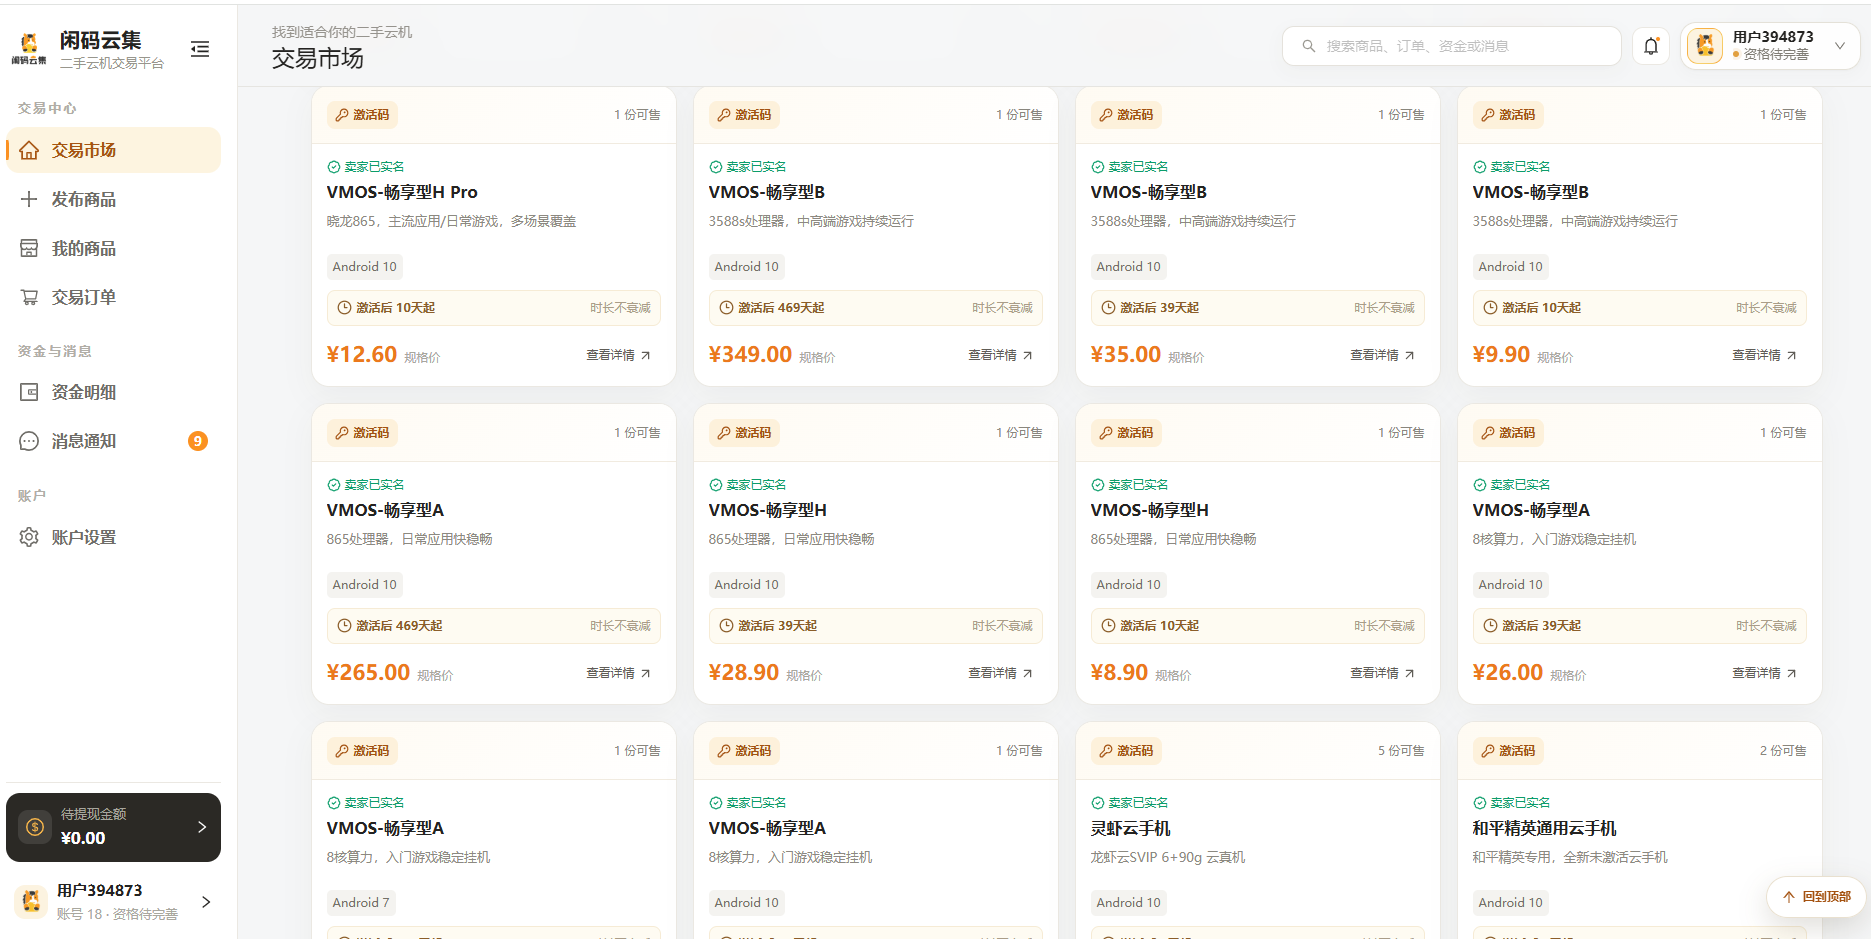1871x939 pixels.
Task: Click the 激活码 tag on ¥12.60 card
Action: point(362,115)
